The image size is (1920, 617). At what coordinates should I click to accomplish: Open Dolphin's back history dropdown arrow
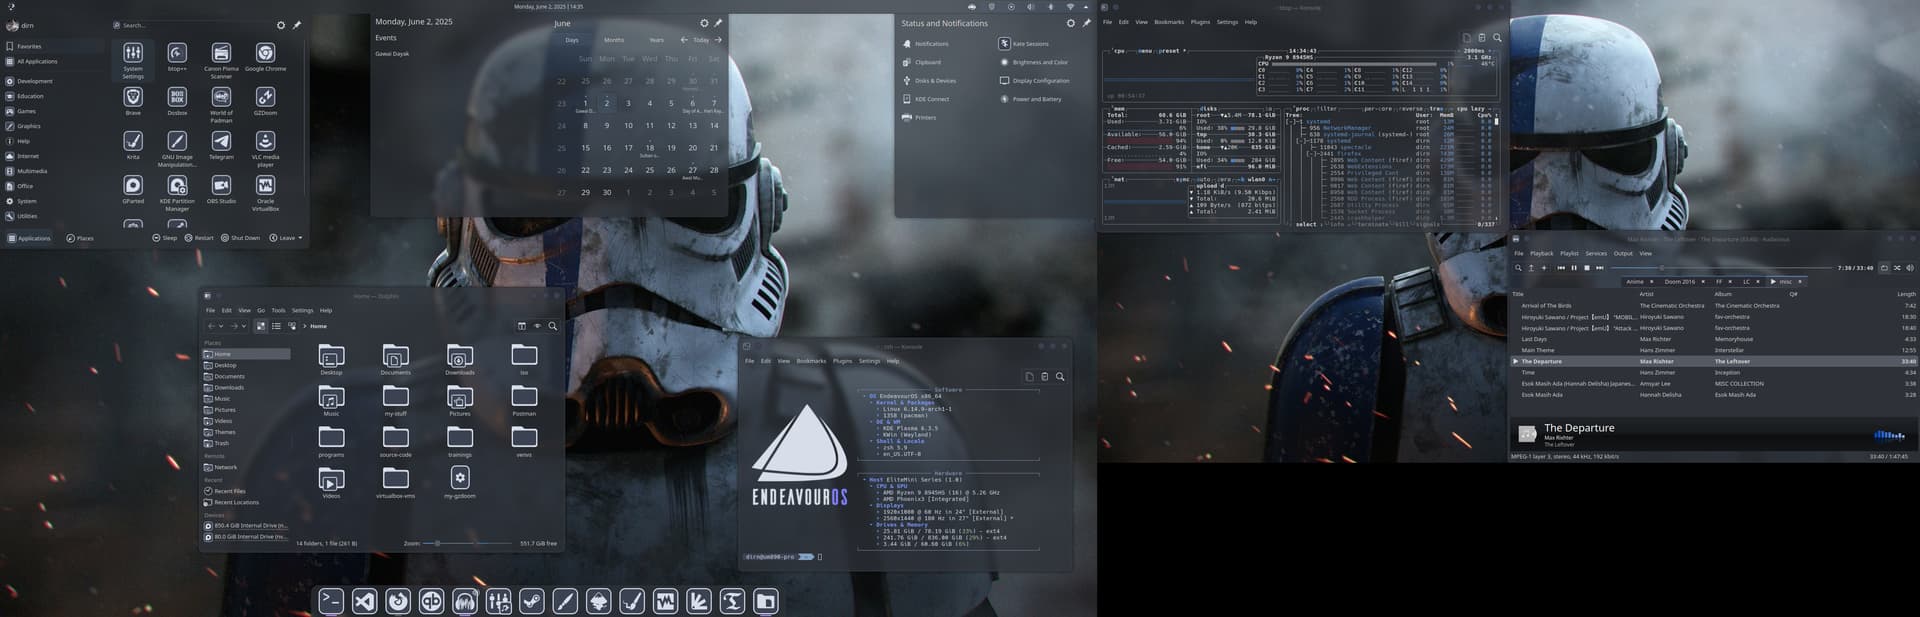point(221,326)
